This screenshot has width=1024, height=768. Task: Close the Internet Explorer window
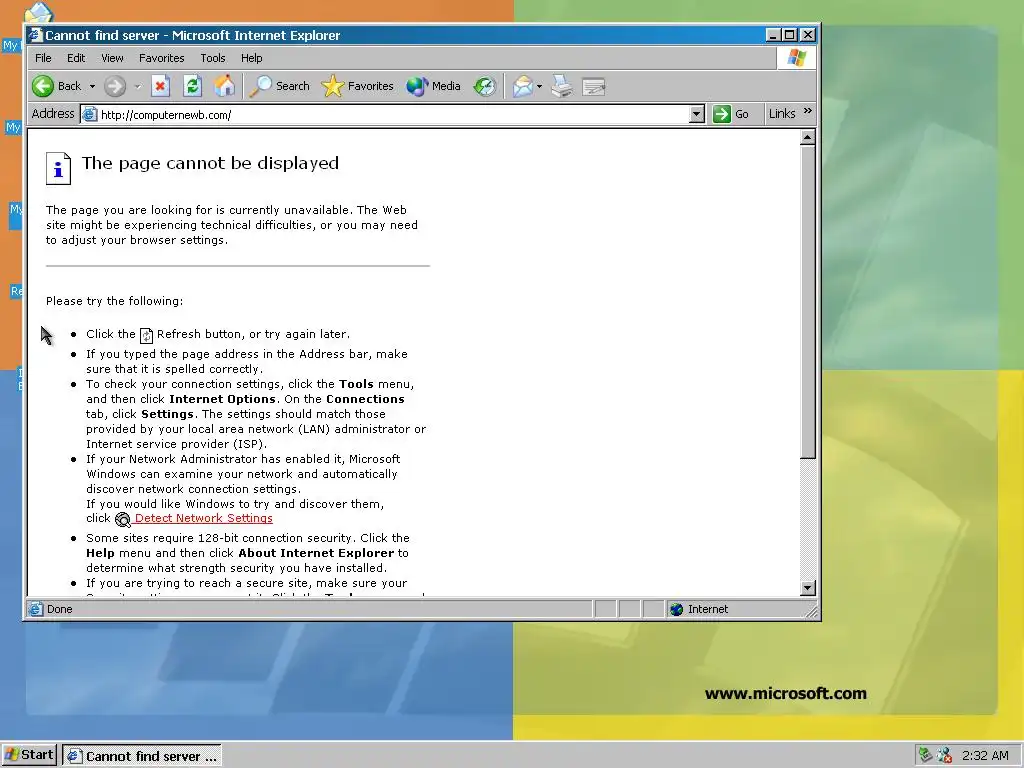coord(808,35)
